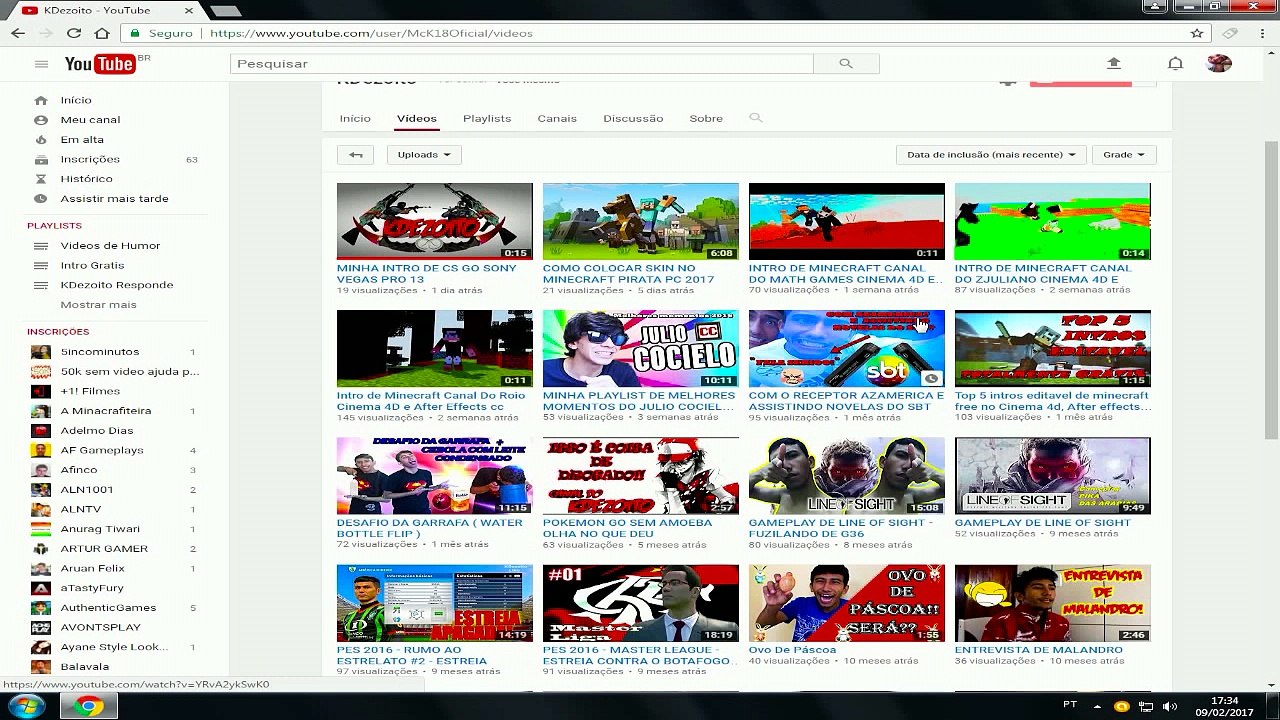The width and height of the screenshot is (1280, 720).
Task: Open Julio Cocielo playlist video thumbnail
Action: coord(640,348)
